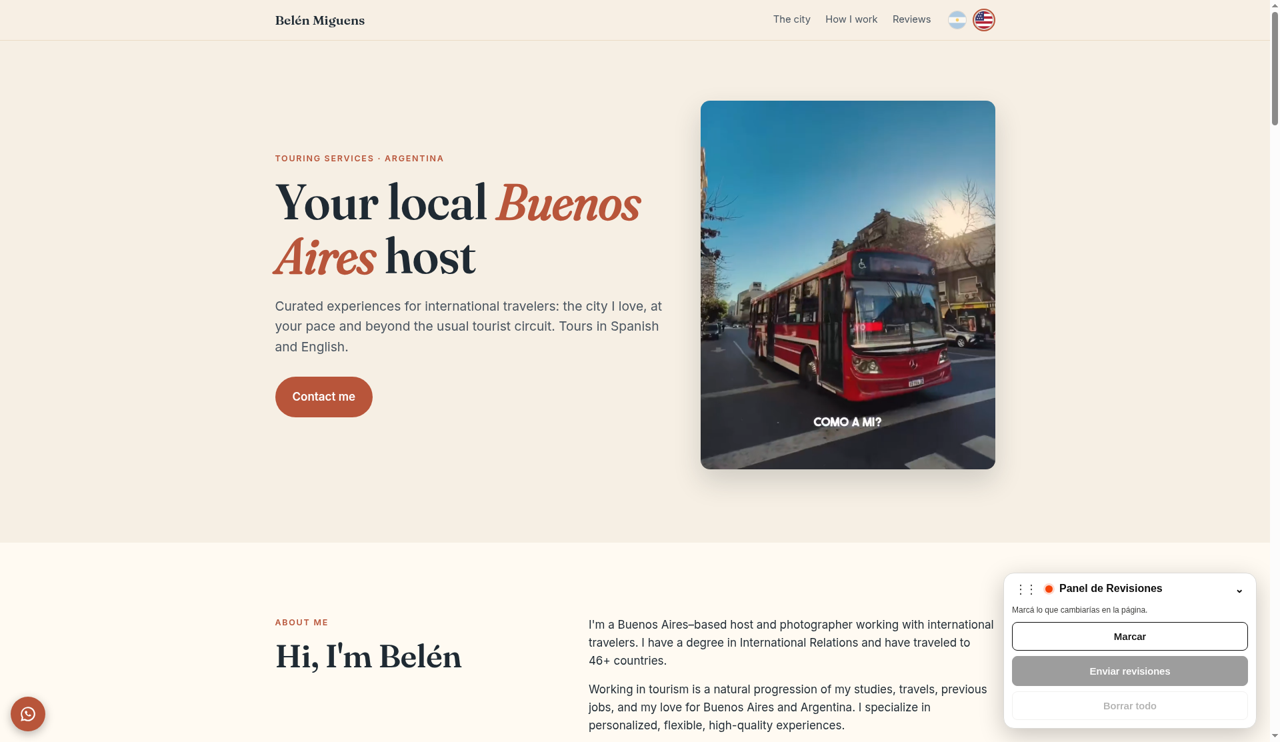Collapse the Panel de Revisiones chevron
This screenshot has width=1280, height=742.
point(1239,590)
